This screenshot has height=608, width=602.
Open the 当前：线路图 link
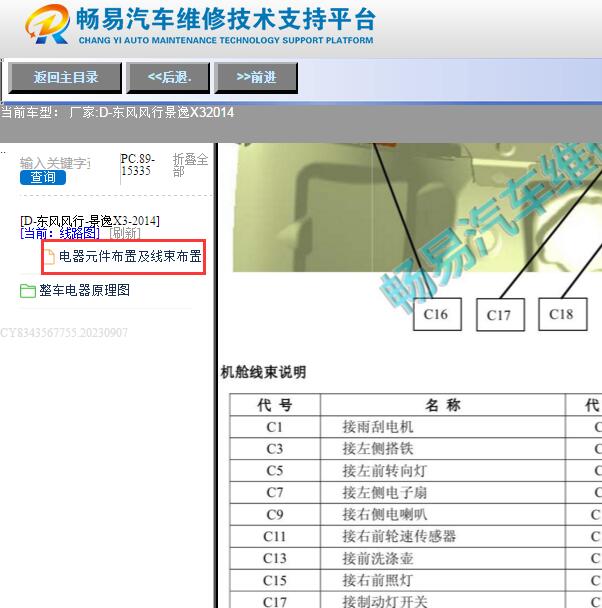(x=60, y=233)
